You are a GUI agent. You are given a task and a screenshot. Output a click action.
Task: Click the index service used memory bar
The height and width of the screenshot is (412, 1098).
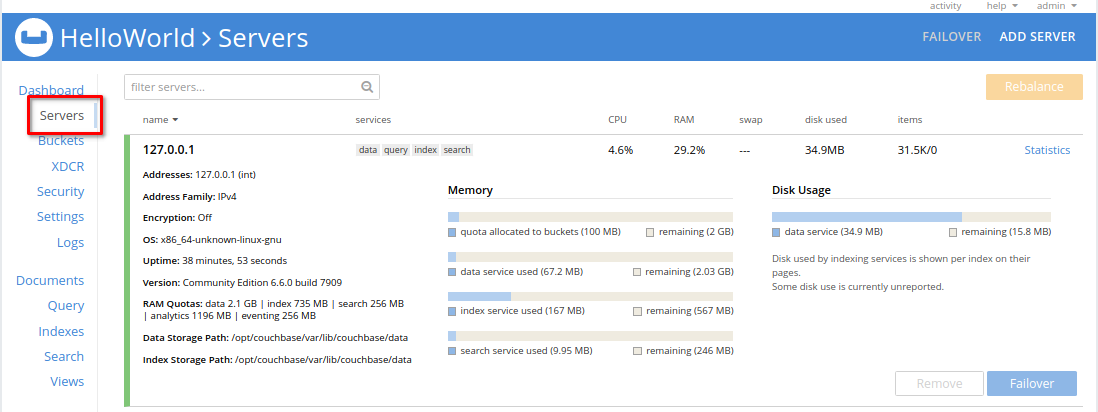click(x=590, y=296)
